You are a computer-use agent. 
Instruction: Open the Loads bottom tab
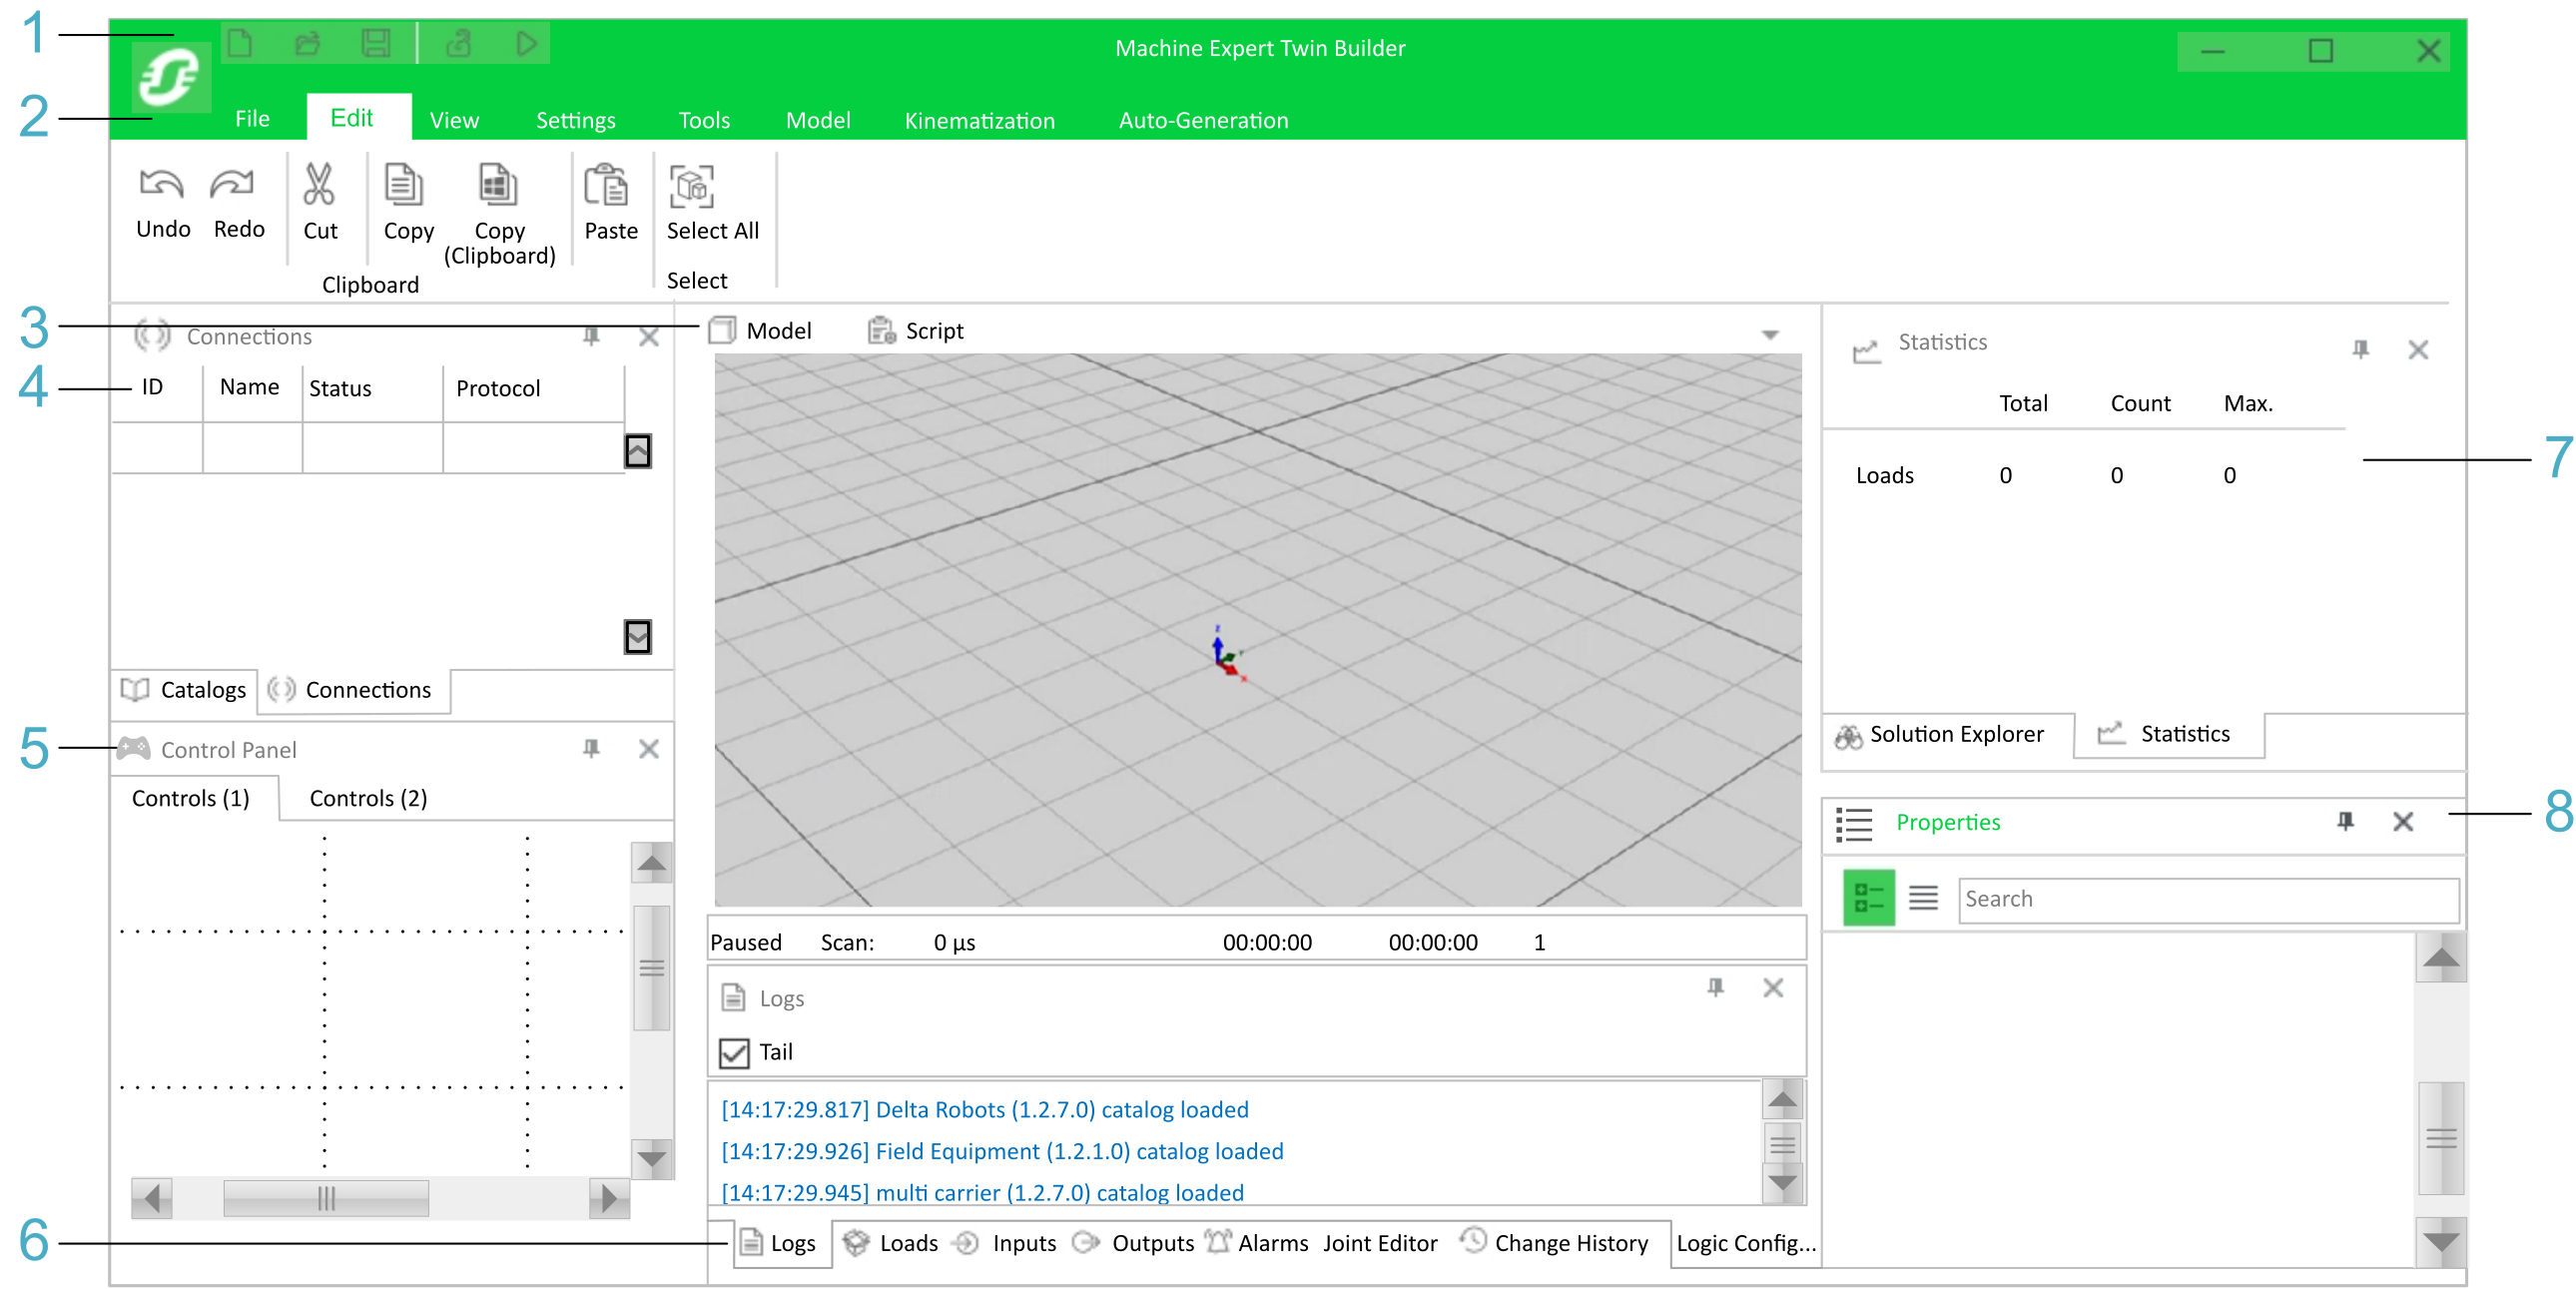891,1243
